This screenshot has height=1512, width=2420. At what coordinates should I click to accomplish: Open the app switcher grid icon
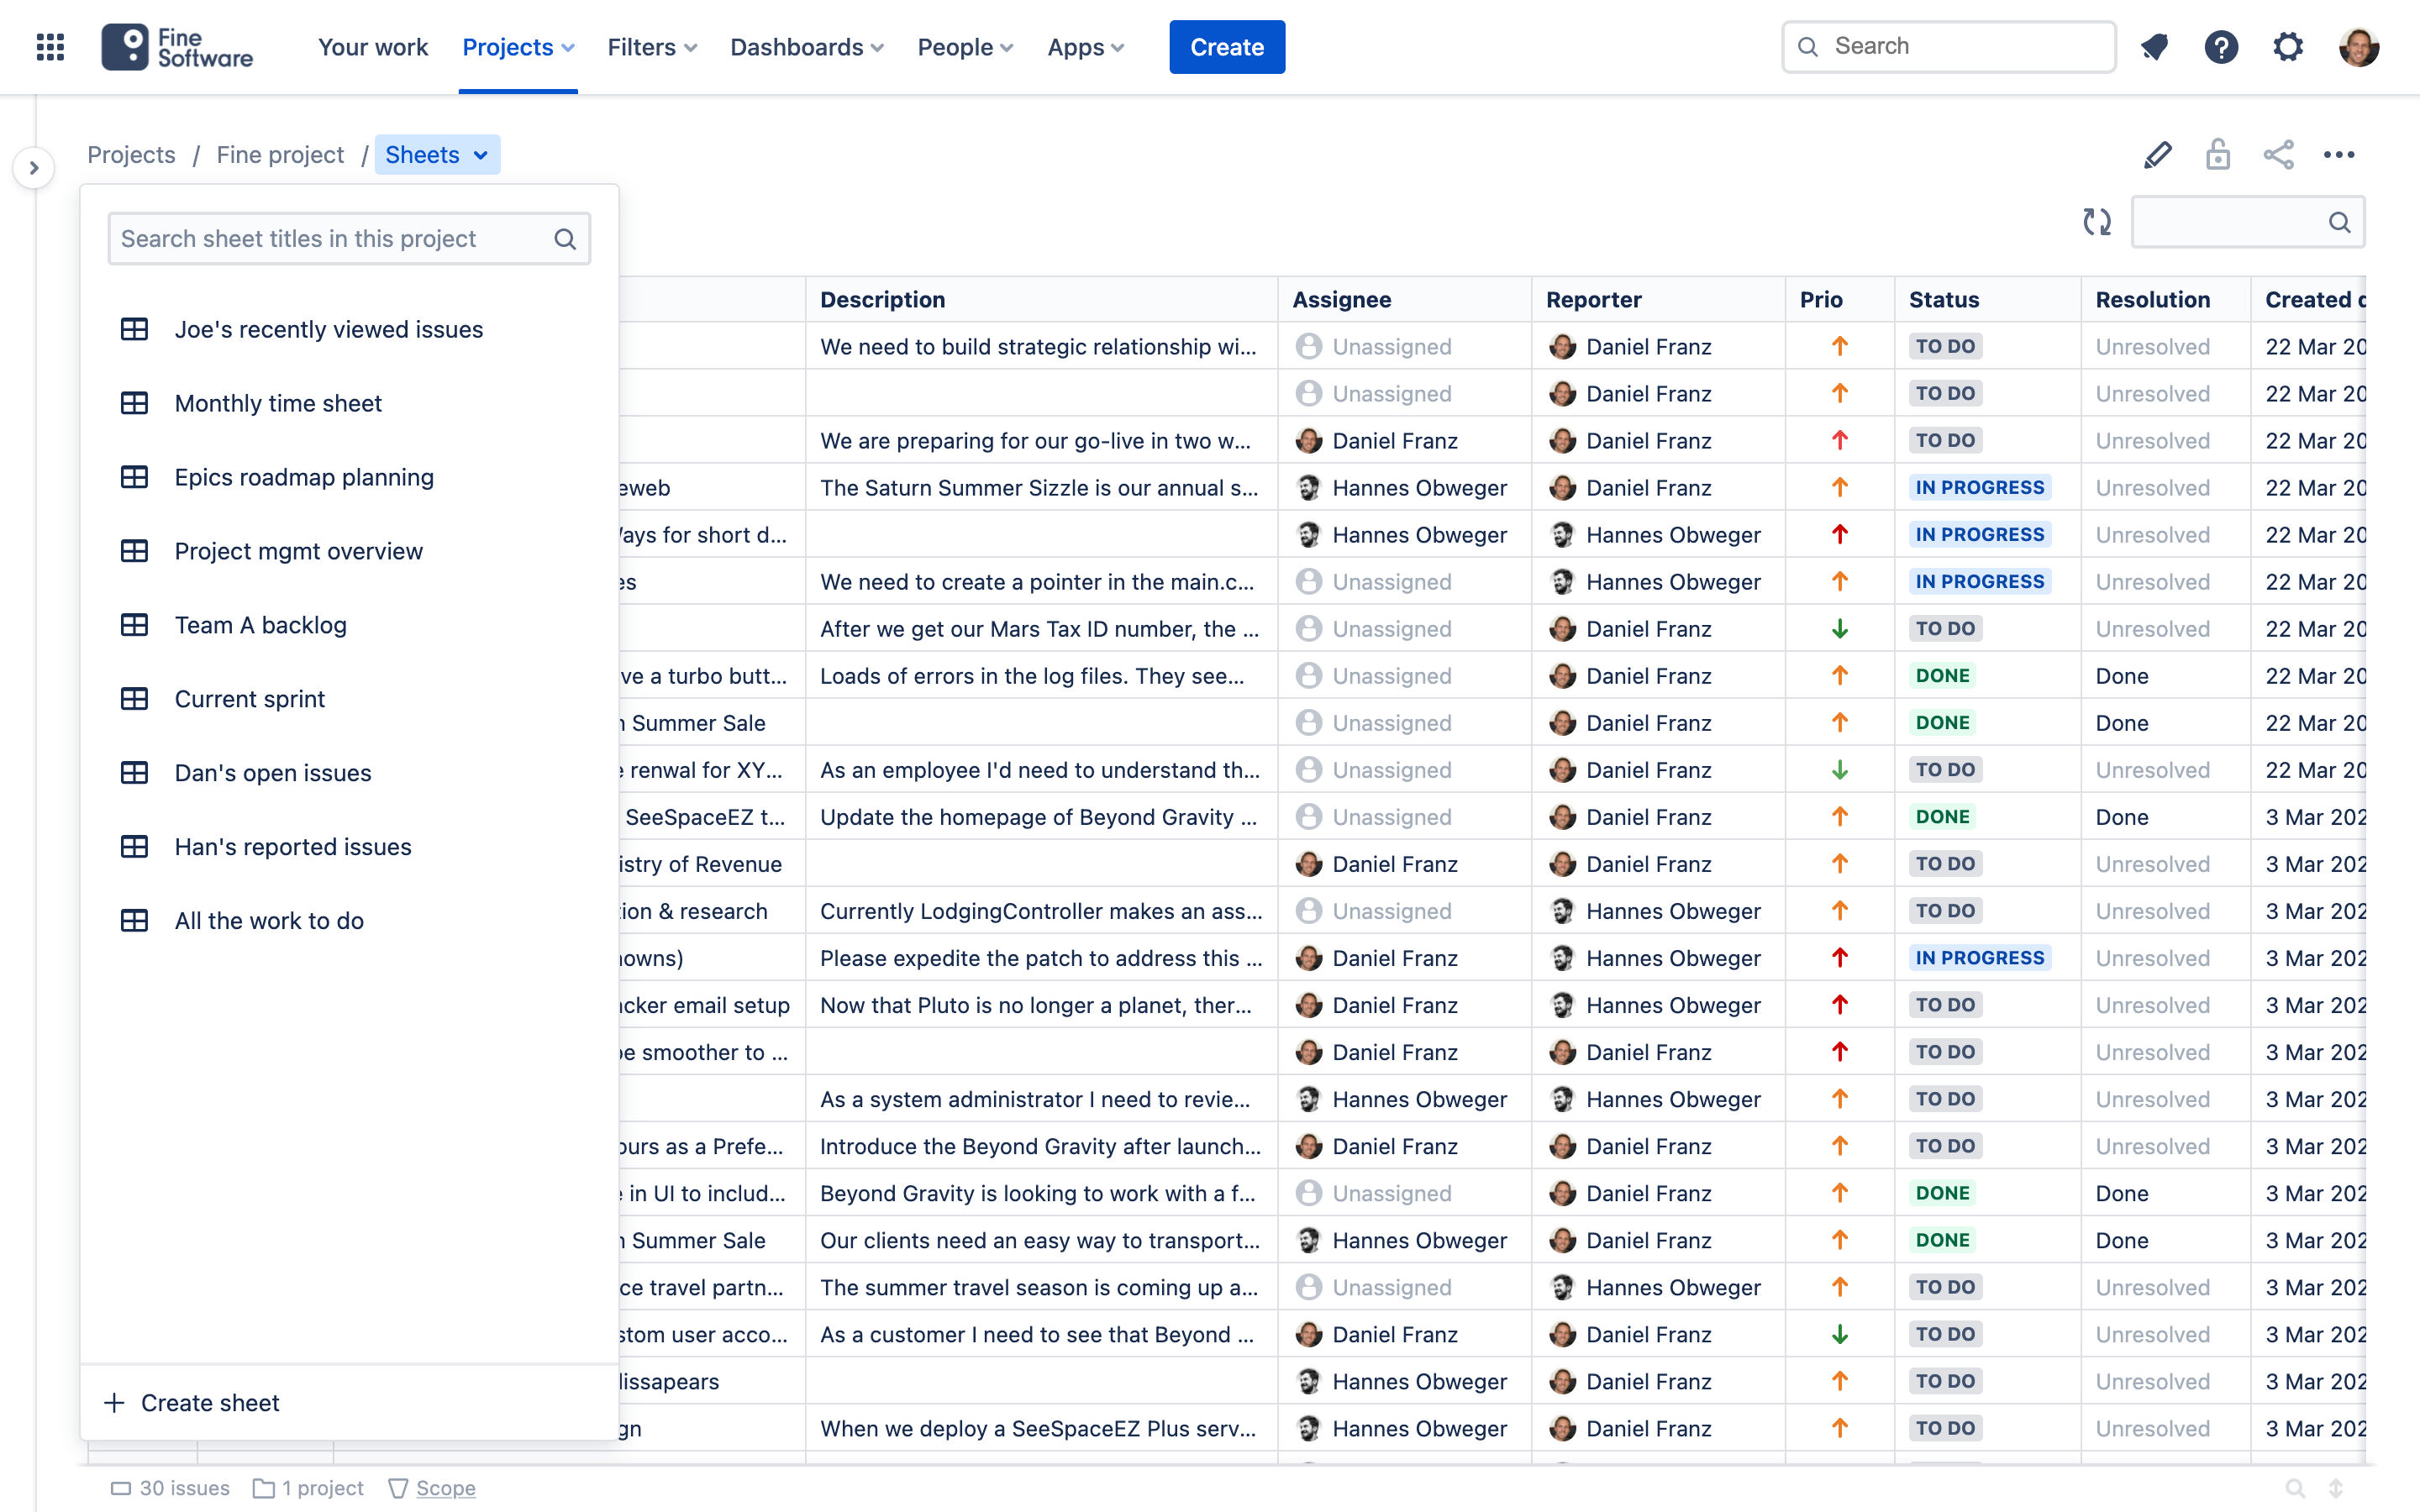pos(50,47)
